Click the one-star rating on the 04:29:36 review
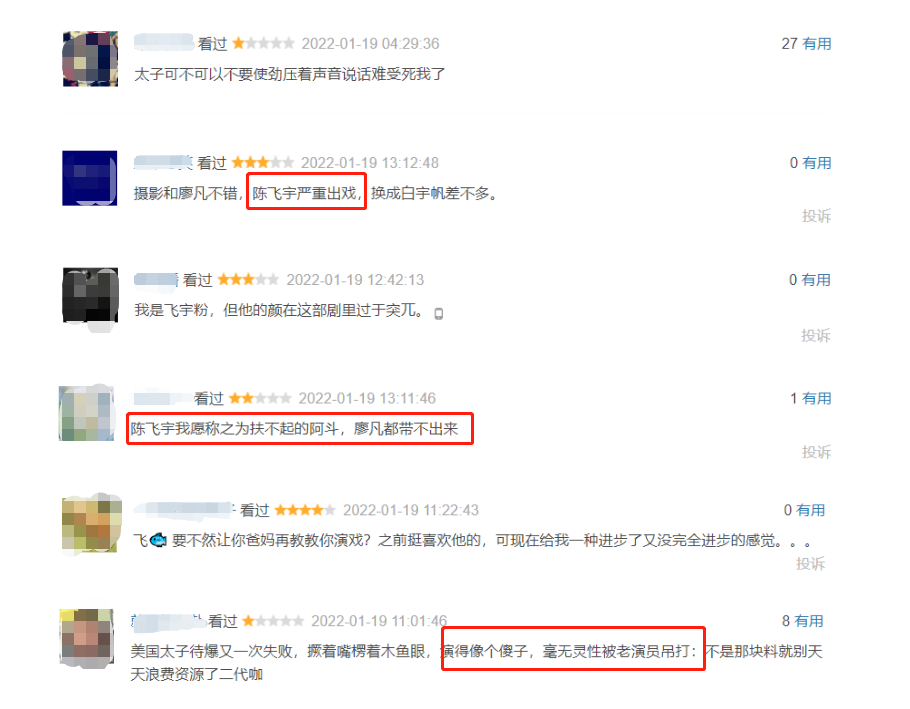 [x=263, y=44]
